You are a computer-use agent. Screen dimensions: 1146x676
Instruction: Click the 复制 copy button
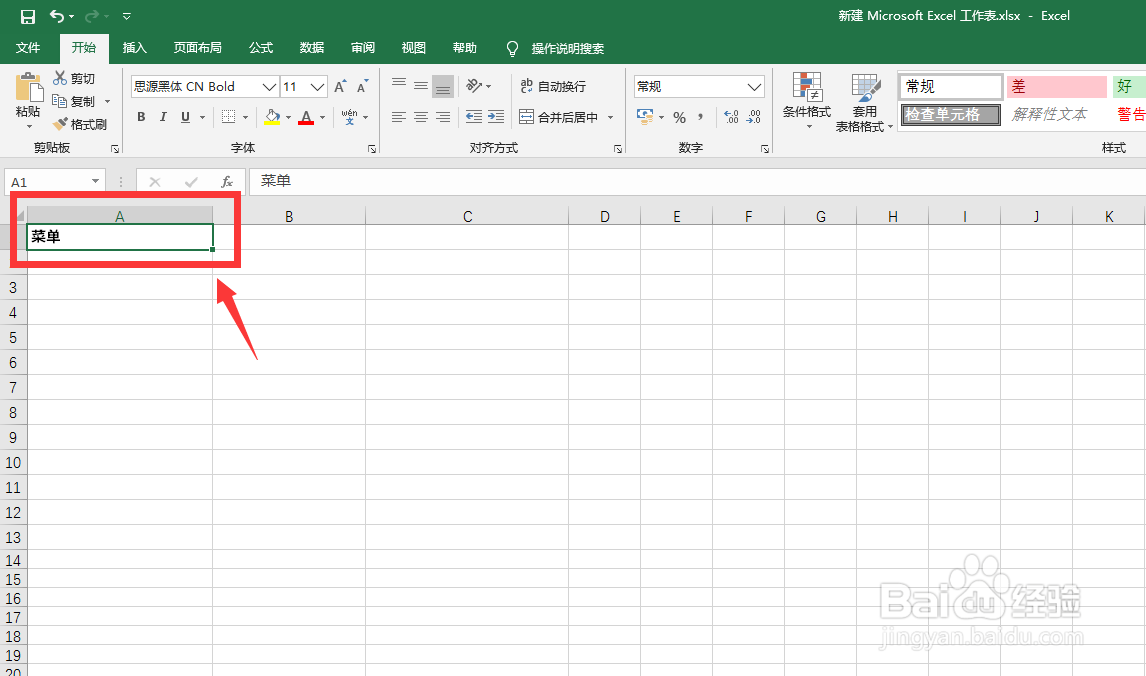click(74, 101)
